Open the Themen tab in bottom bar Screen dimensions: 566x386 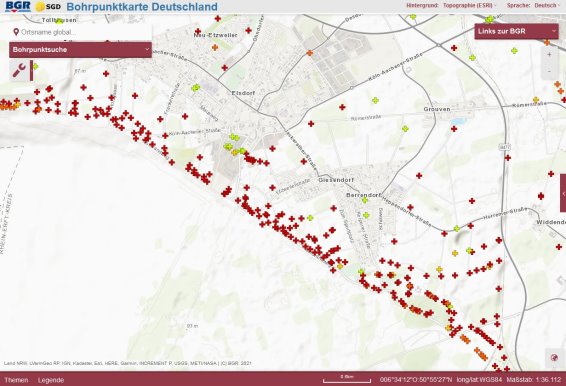pos(16,380)
